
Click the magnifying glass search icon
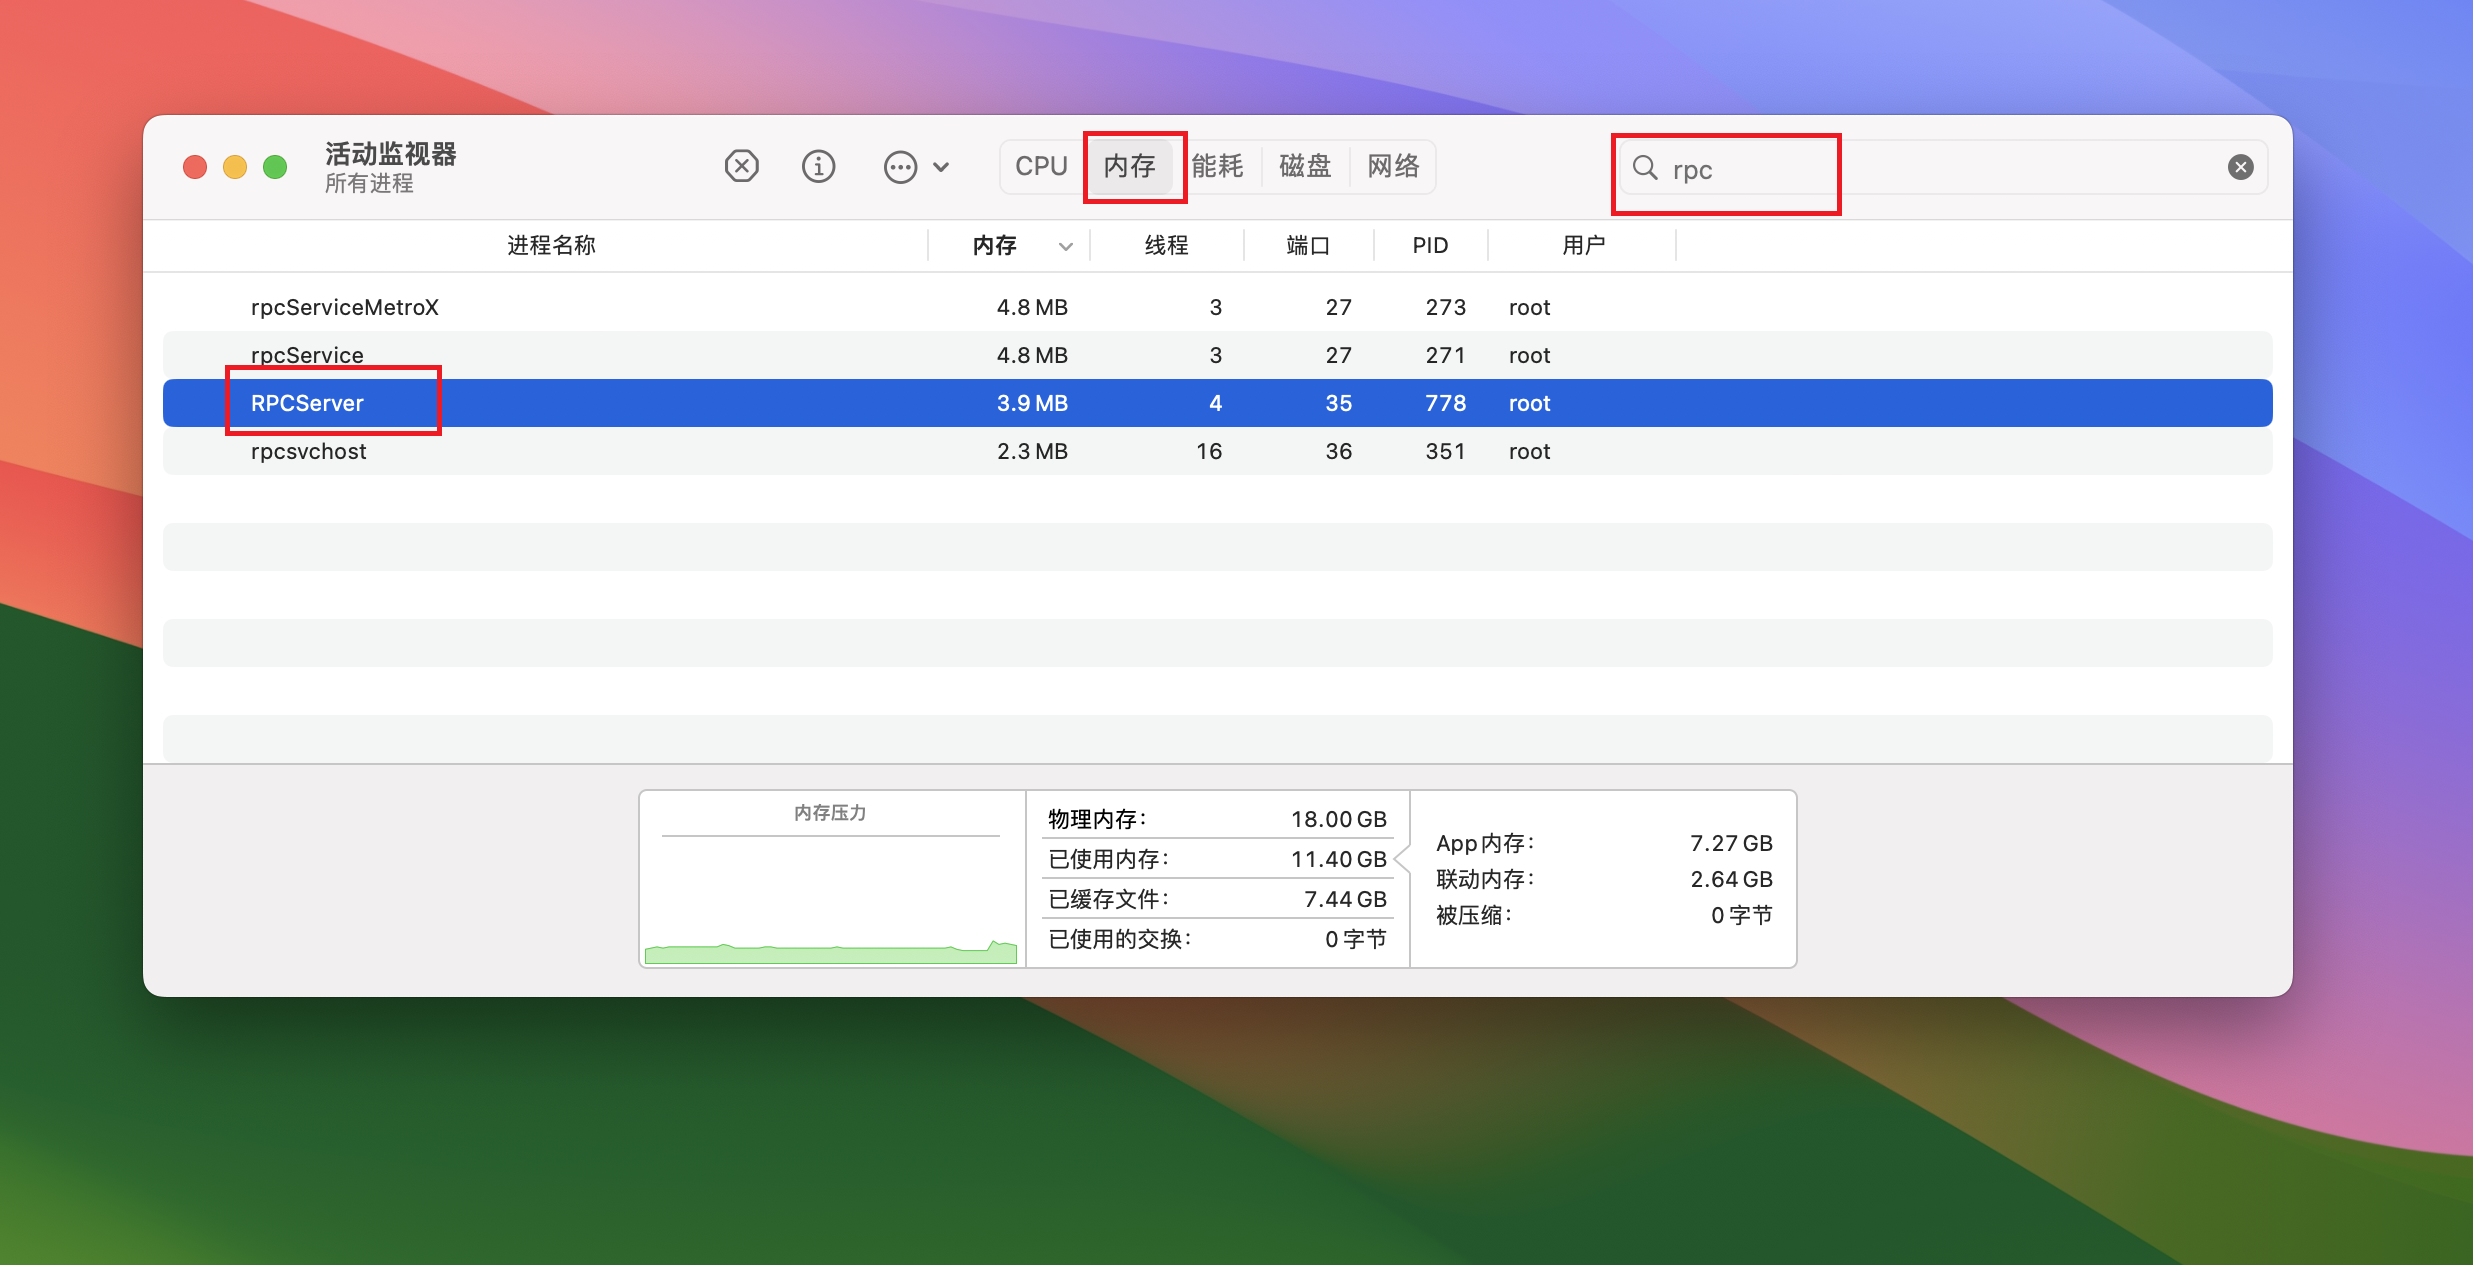click(x=1644, y=168)
